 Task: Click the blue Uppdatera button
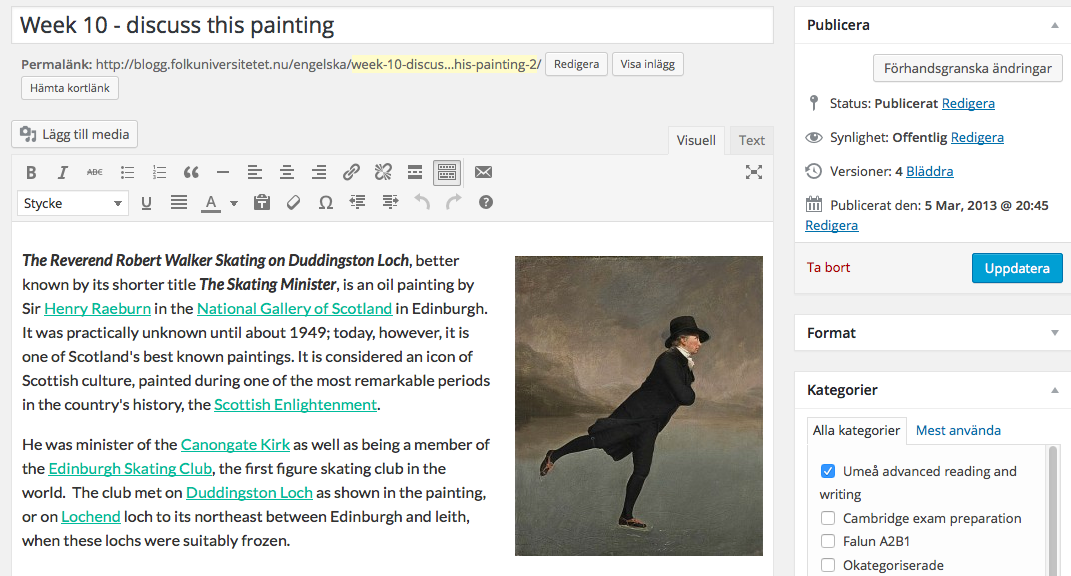click(x=1017, y=268)
